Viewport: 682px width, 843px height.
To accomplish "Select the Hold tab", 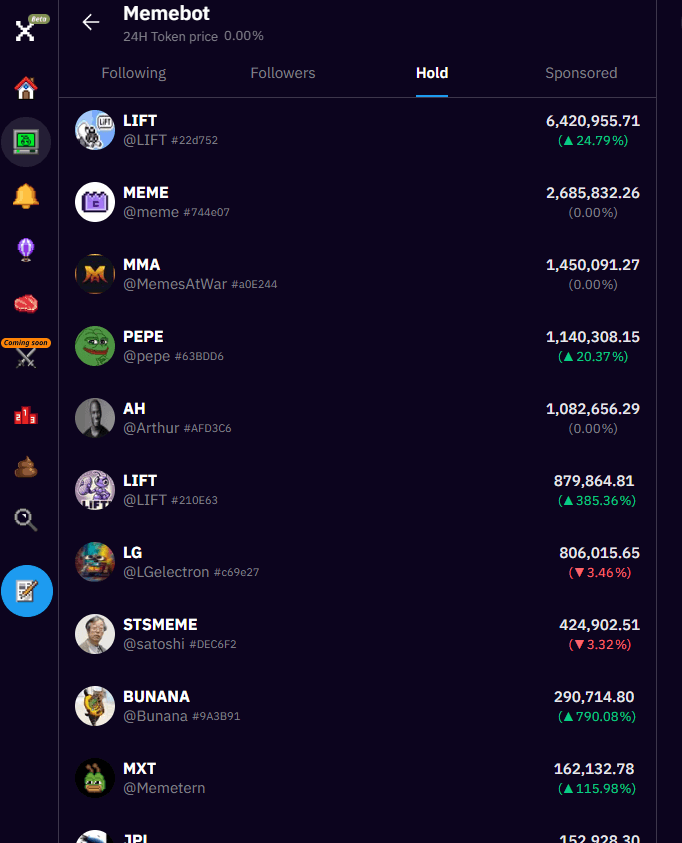I will 432,73.
